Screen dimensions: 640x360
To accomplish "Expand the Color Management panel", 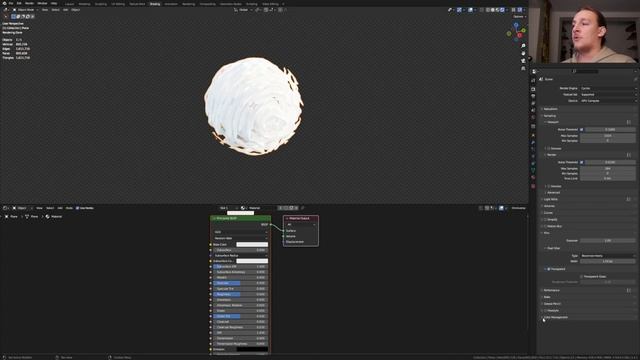I will [555, 317].
